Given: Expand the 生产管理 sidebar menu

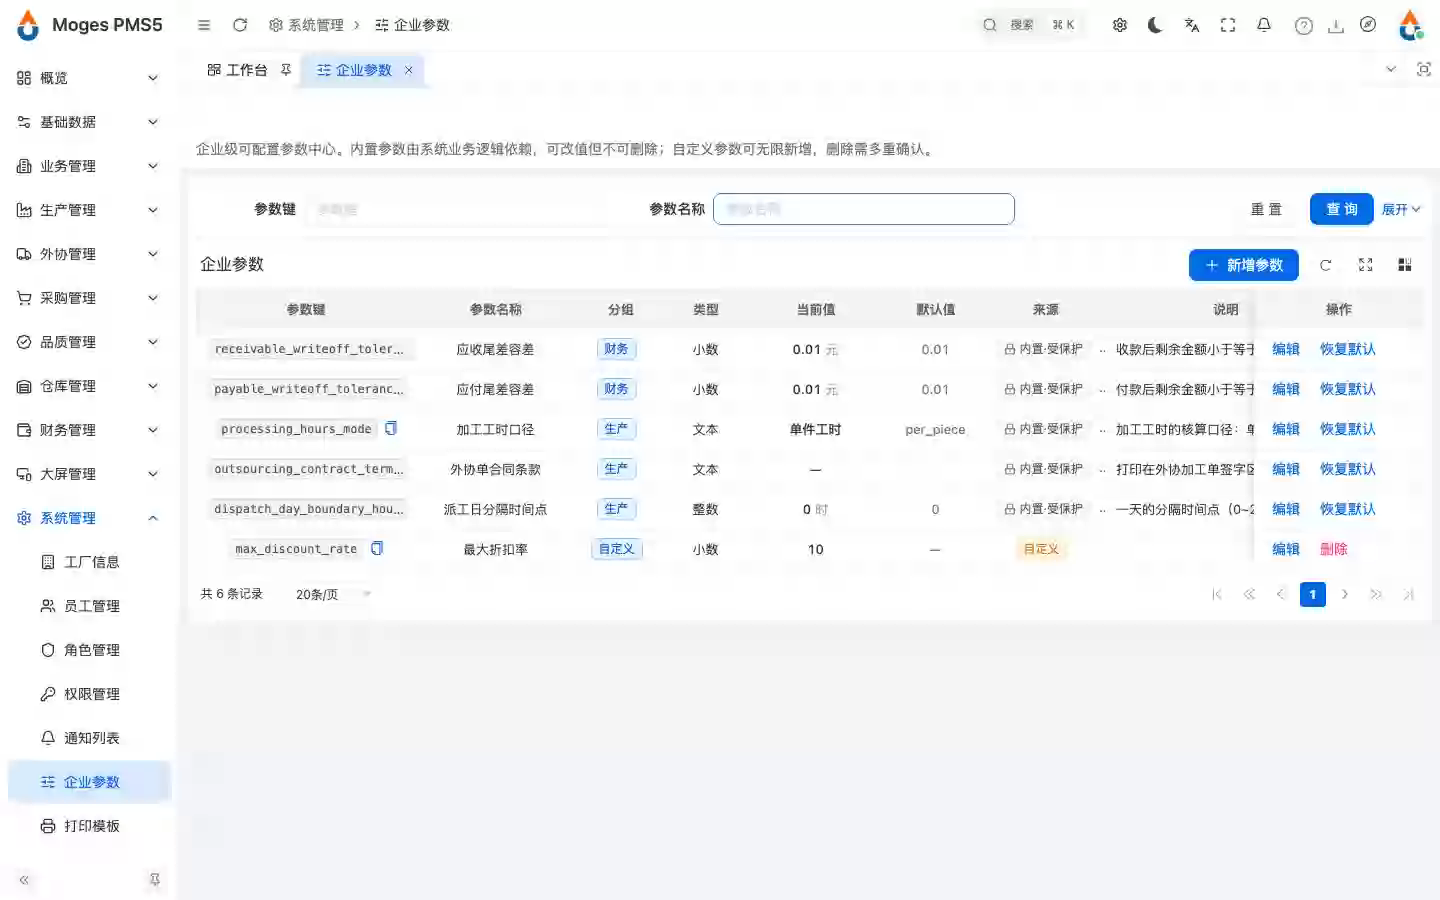Looking at the screenshot, I should pyautogui.click(x=88, y=210).
